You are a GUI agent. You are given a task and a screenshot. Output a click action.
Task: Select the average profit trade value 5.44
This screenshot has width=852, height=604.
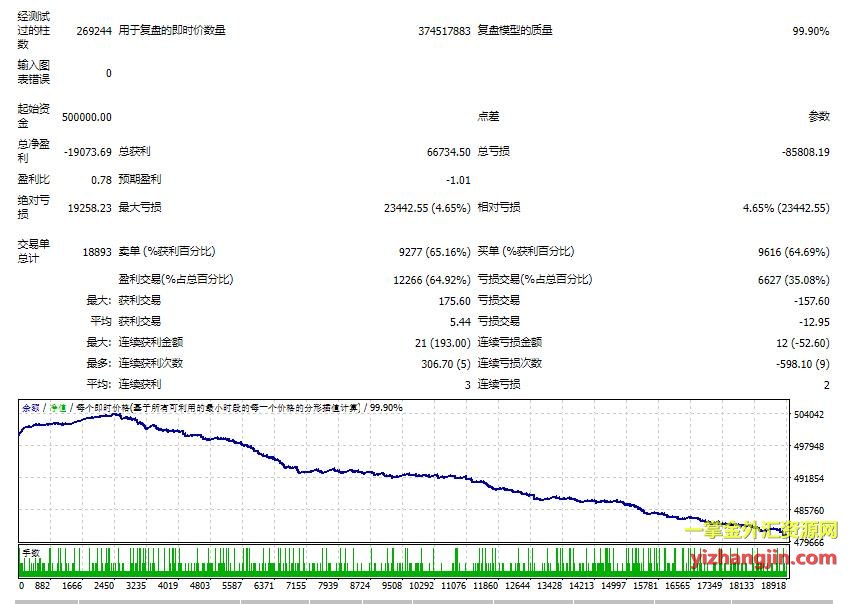click(460, 323)
